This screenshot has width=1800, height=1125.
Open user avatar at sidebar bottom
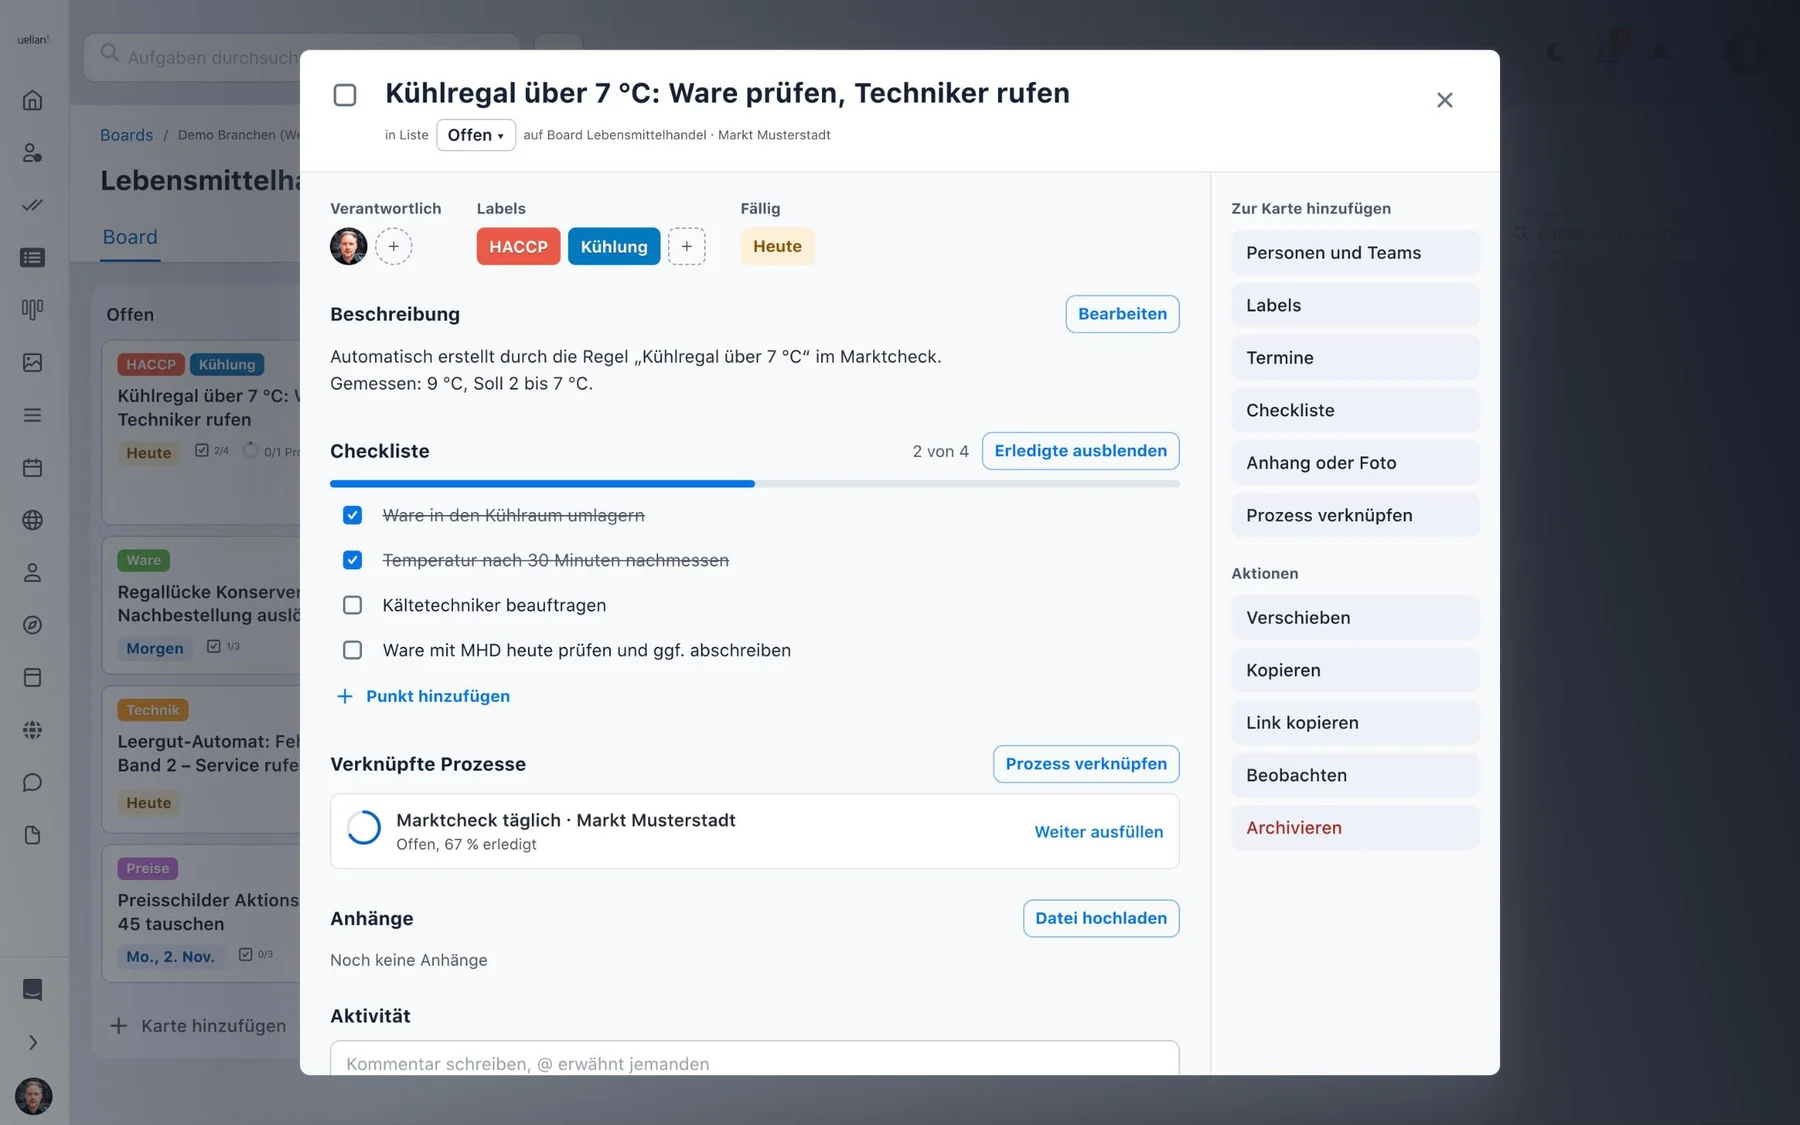tap(34, 1096)
